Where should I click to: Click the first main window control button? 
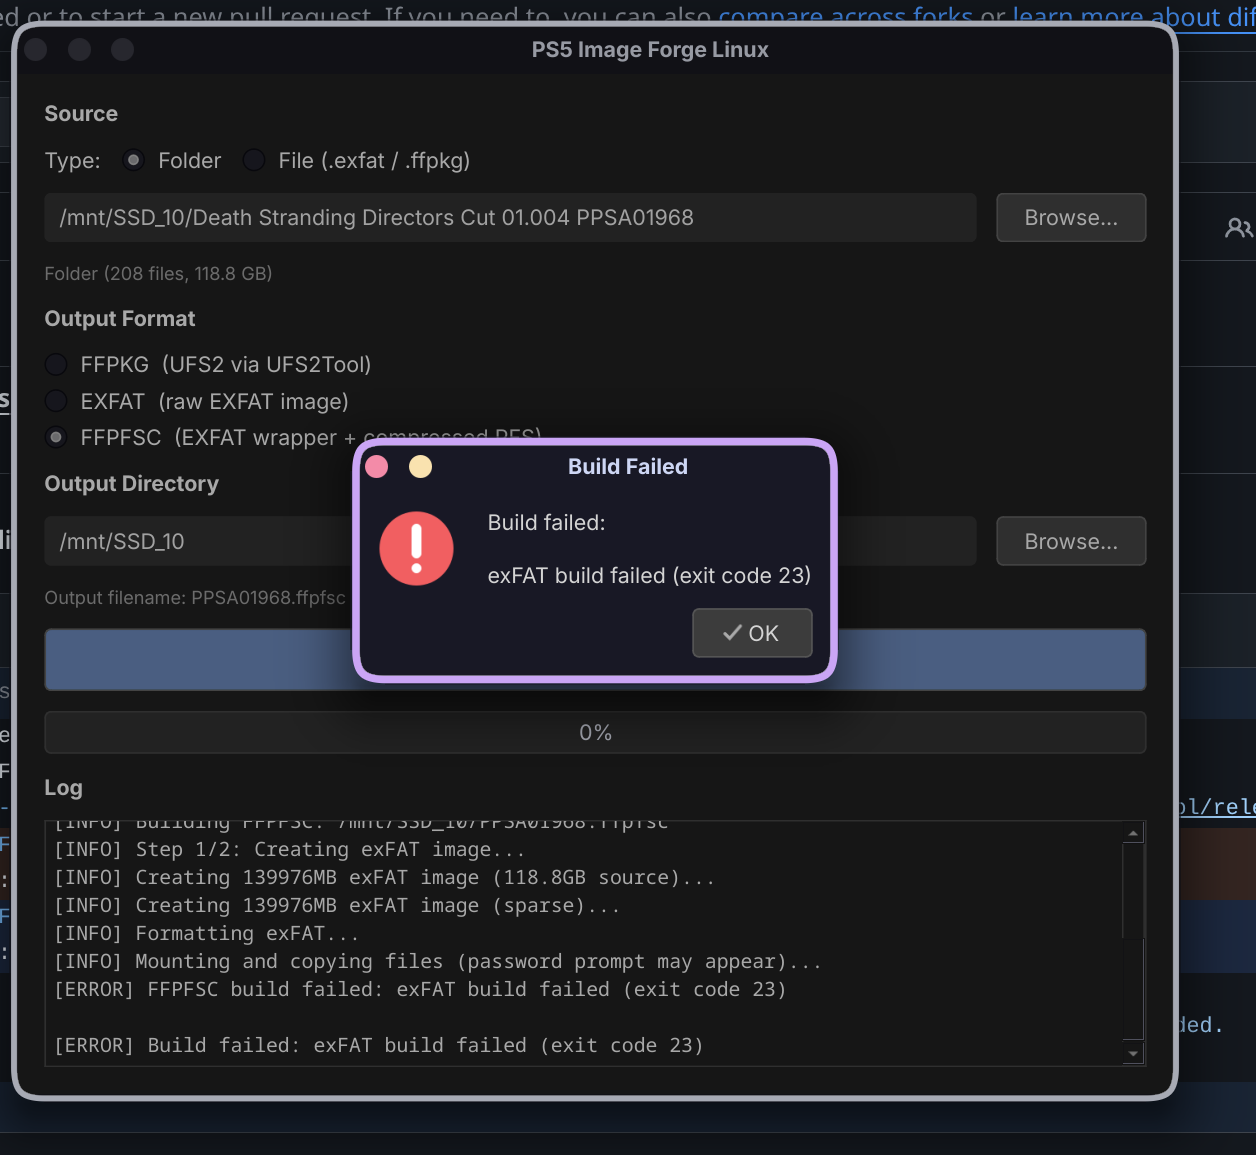tap(36, 49)
